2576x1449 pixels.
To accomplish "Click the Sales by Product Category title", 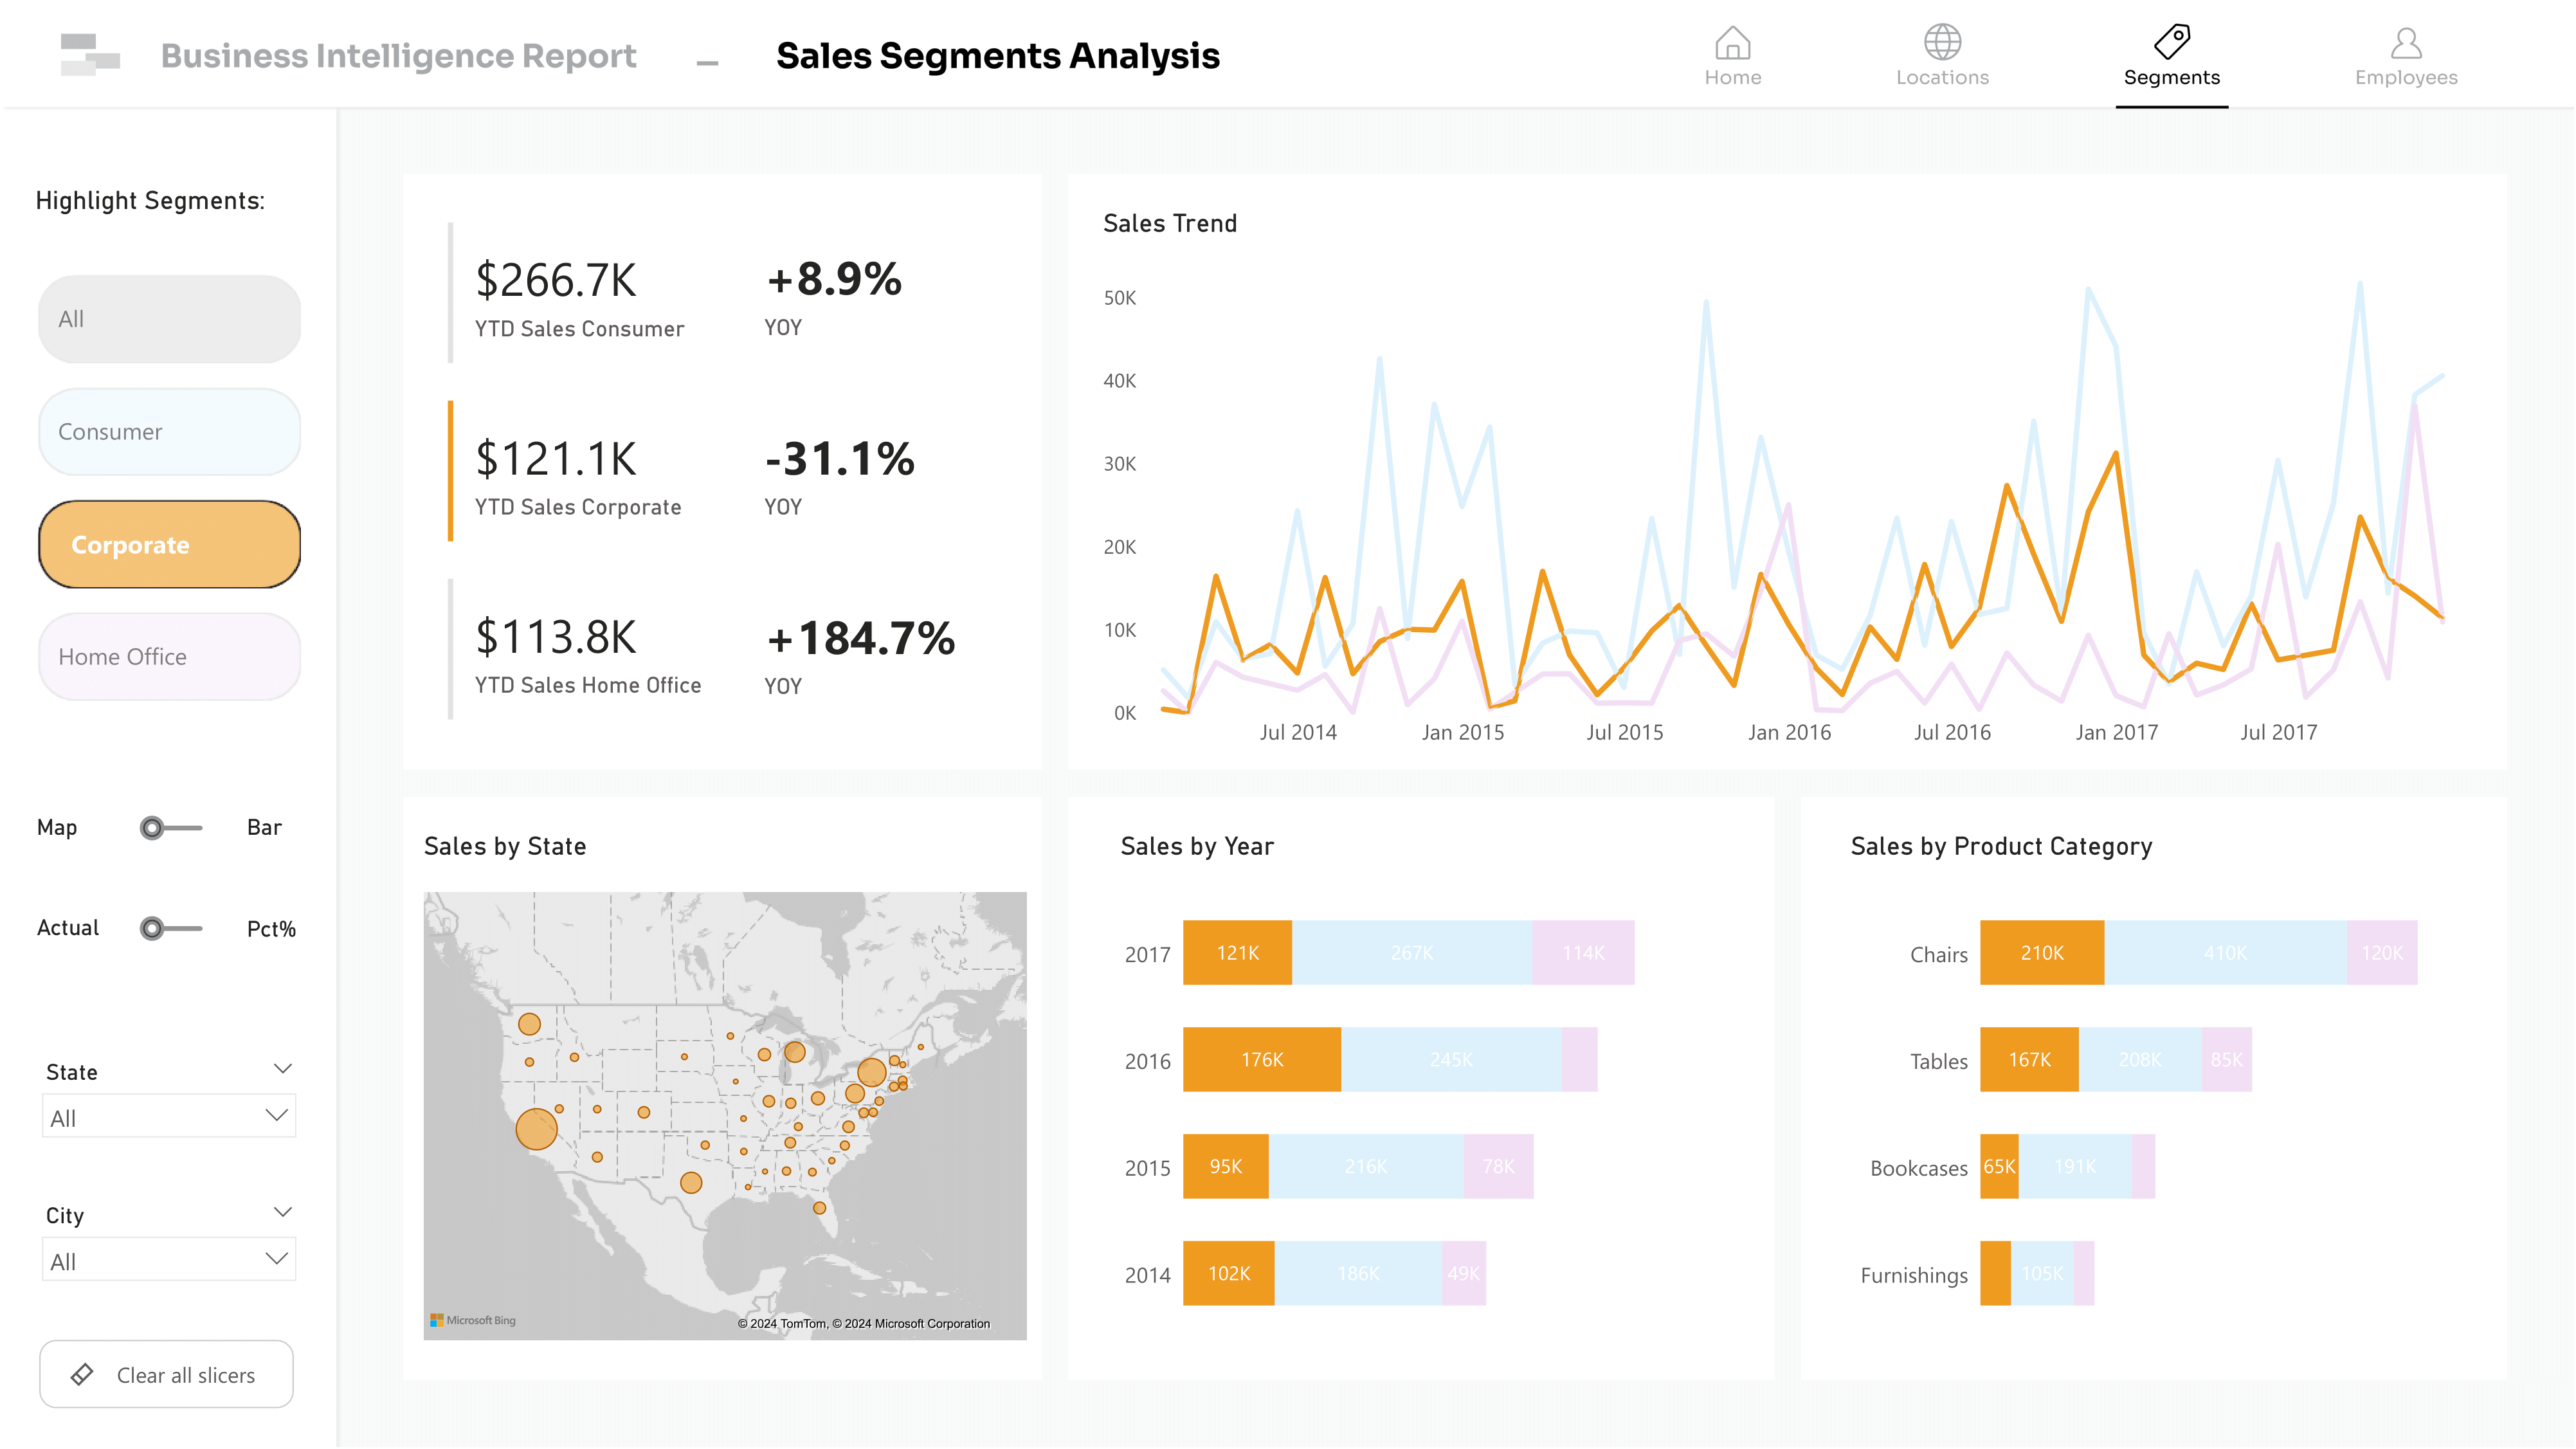I will (2001, 847).
